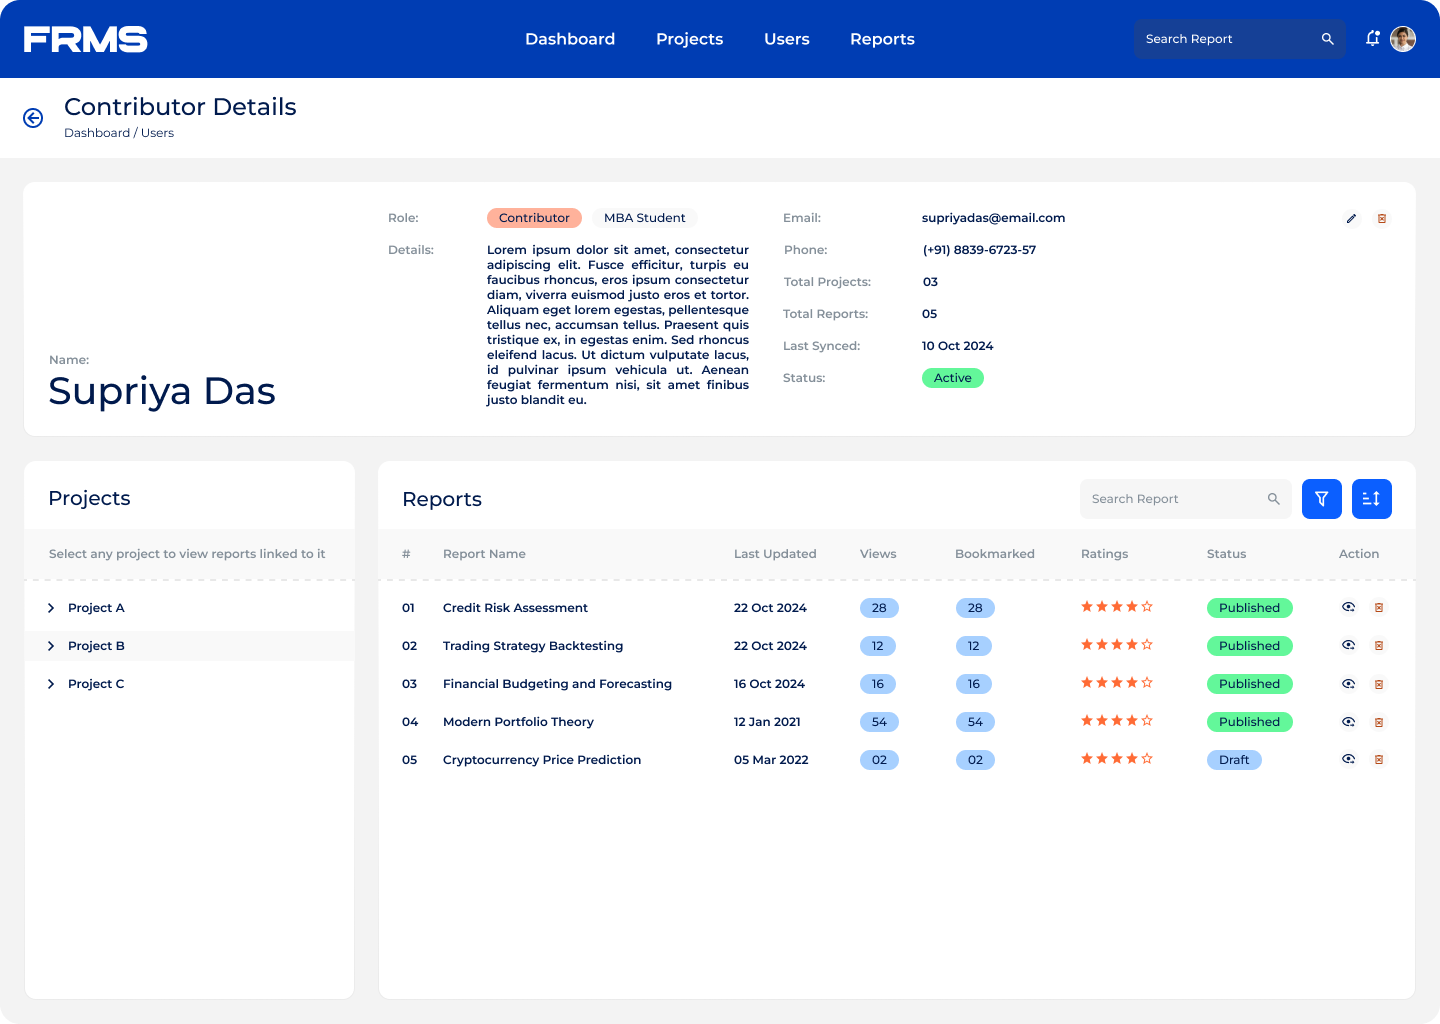
Task: Delete the Cryptocurrency Price Prediction report
Action: (1379, 760)
